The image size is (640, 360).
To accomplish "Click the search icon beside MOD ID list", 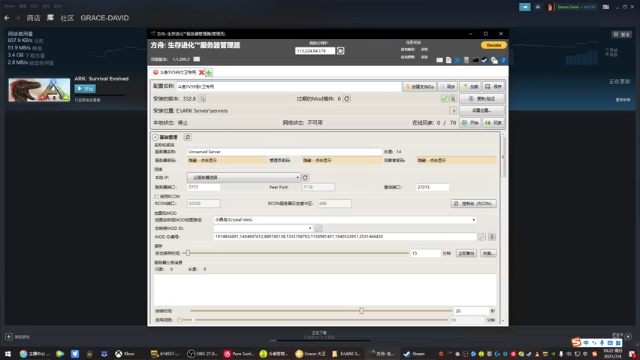I will pyautogui.click(x=482, y=237).
